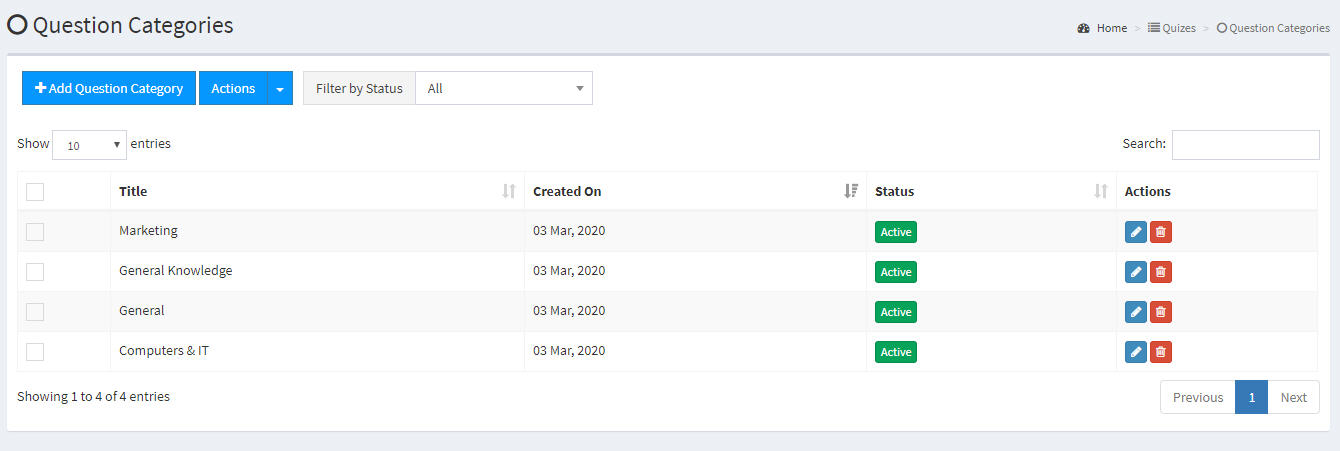Check the Marketing row checkbox
Screen dimensions: 1340x451
(x=35, y=232)
